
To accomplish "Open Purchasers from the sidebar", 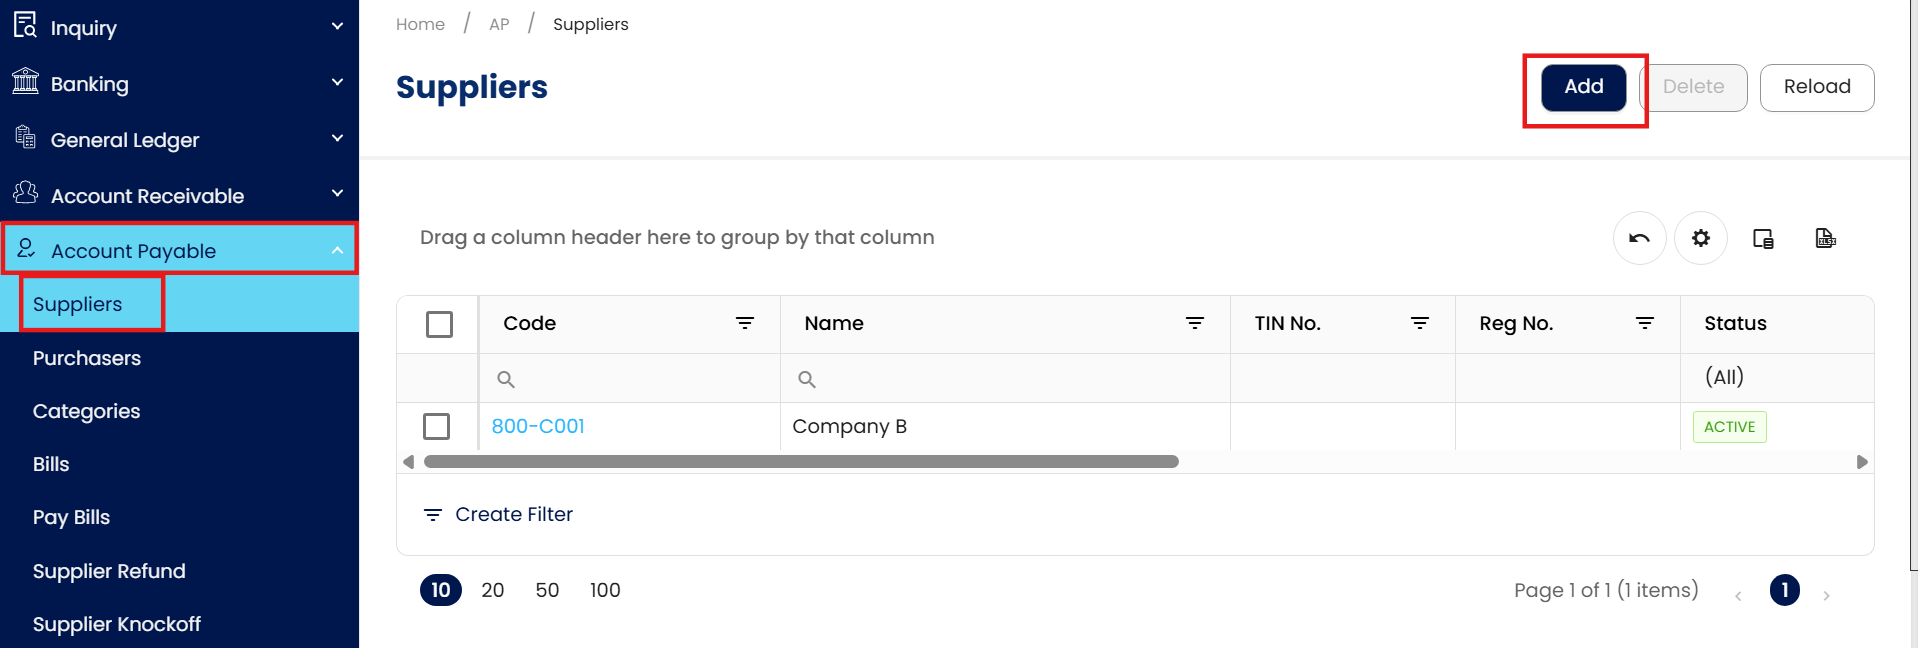I will coord(87,358).
